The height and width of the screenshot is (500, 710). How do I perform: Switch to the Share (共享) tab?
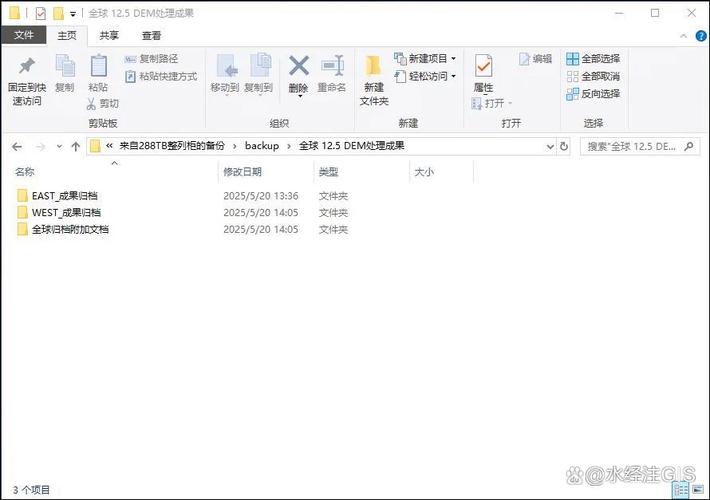coord(109,35)
